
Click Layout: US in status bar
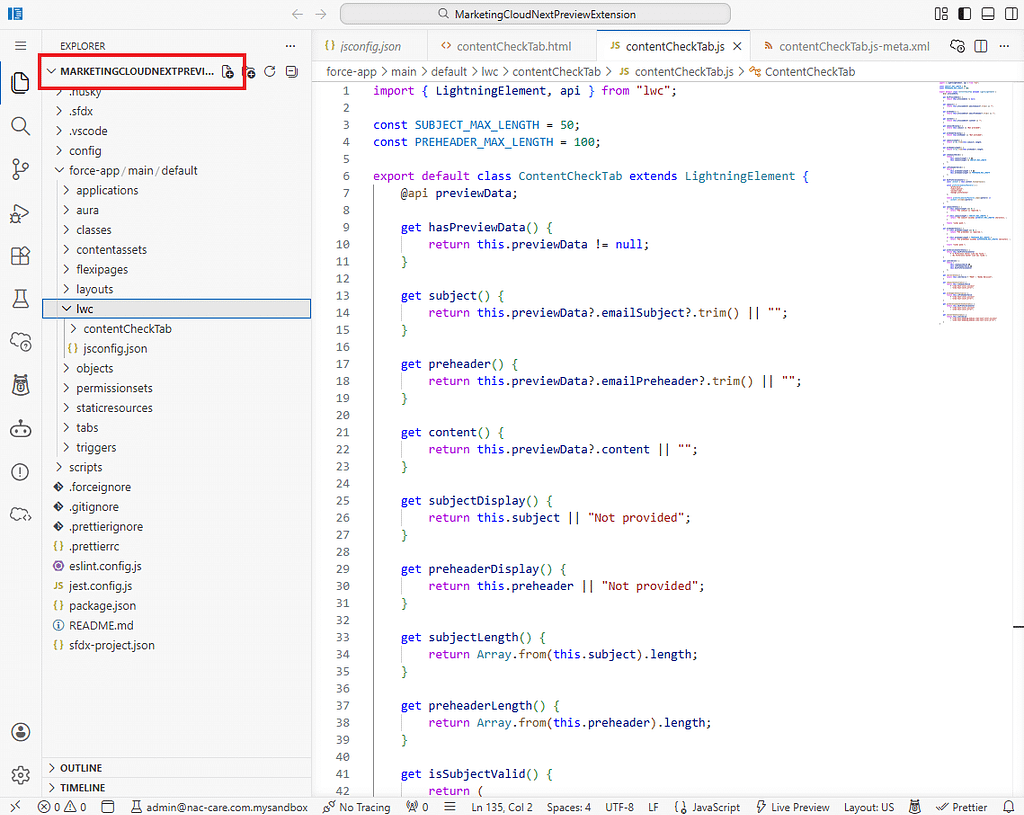point(869,807)
